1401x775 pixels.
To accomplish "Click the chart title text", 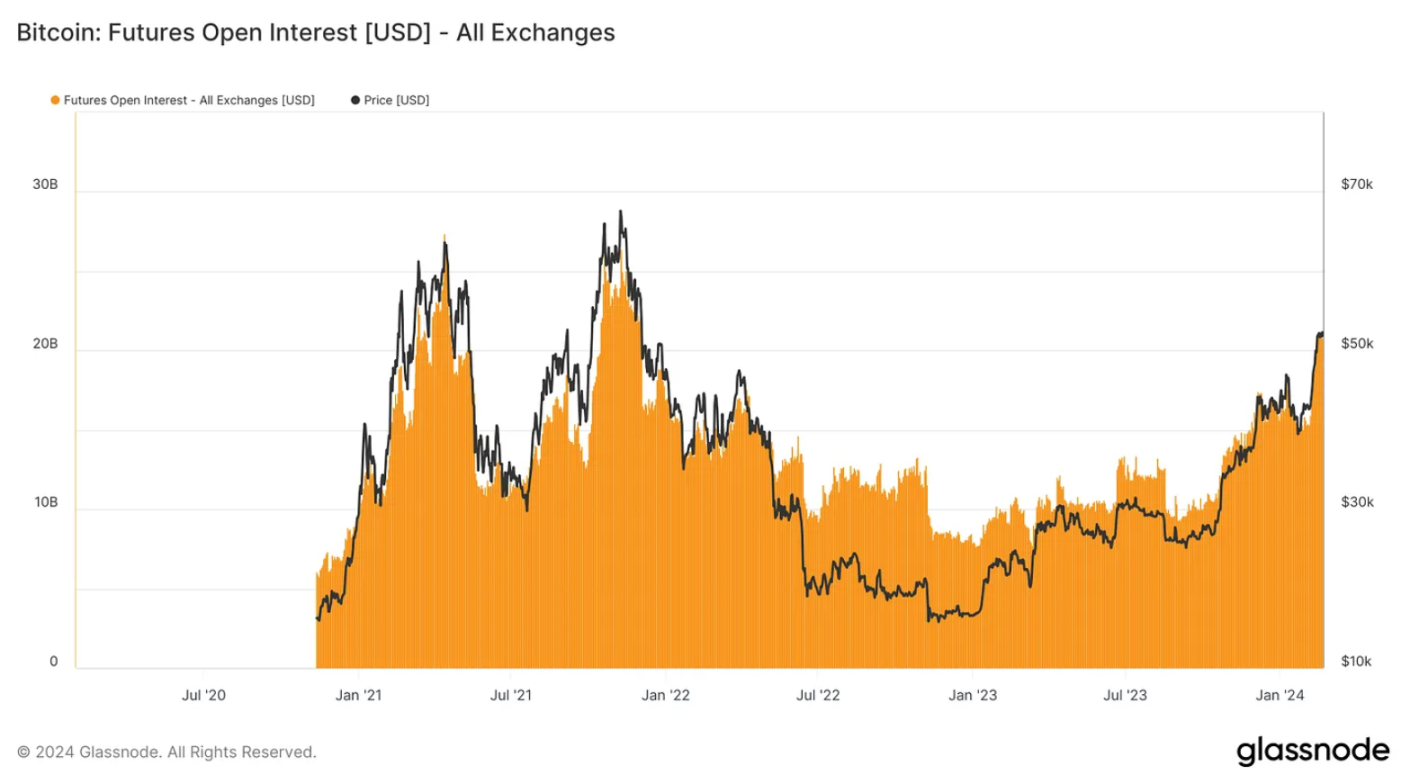I will pos(316,33).
